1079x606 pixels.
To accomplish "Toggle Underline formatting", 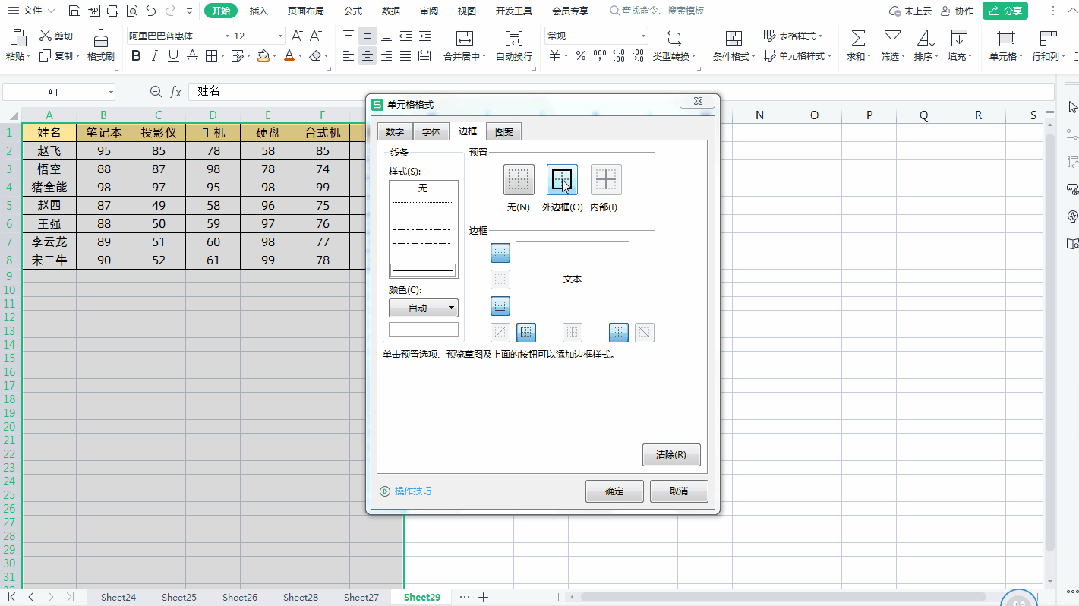I will (x=173, y=56).
